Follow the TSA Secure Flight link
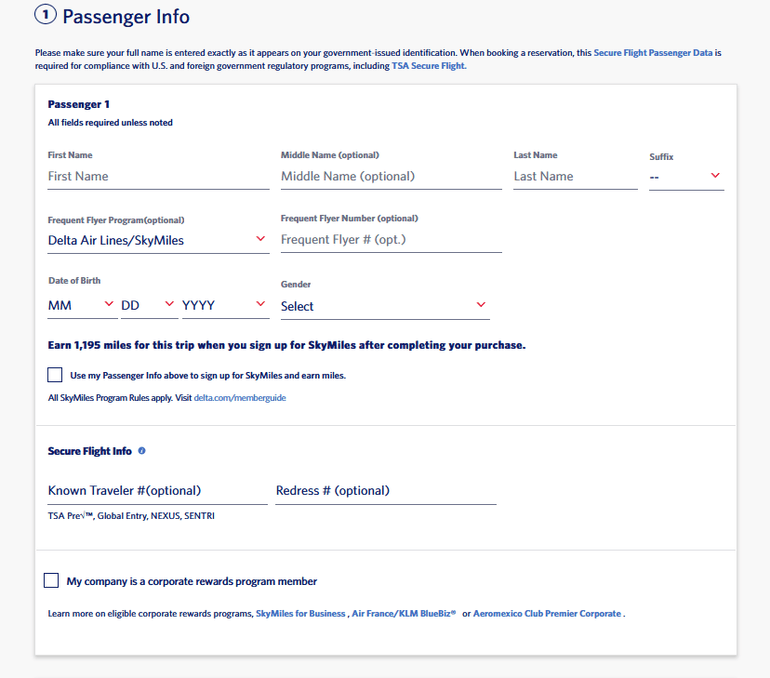Image resolution: width=770 pixels, height=678 pixels. click(429, 66)
